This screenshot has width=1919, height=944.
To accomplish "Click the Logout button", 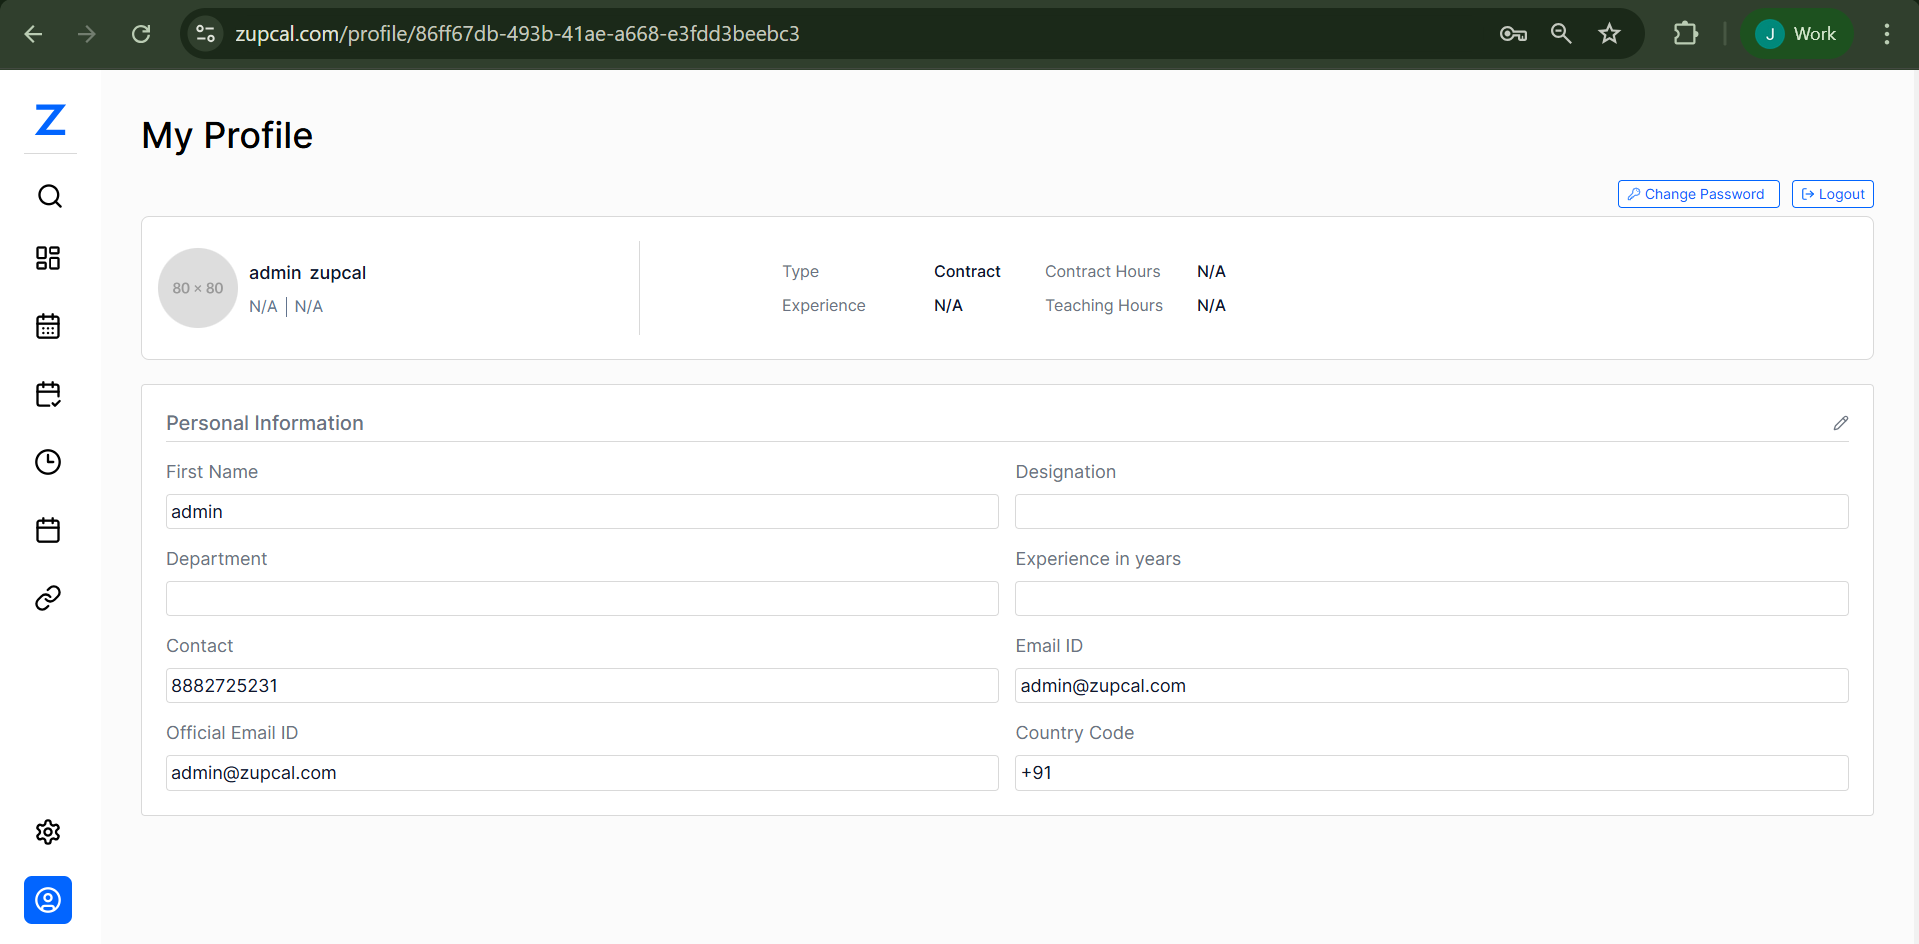I will pos(1832,194).
